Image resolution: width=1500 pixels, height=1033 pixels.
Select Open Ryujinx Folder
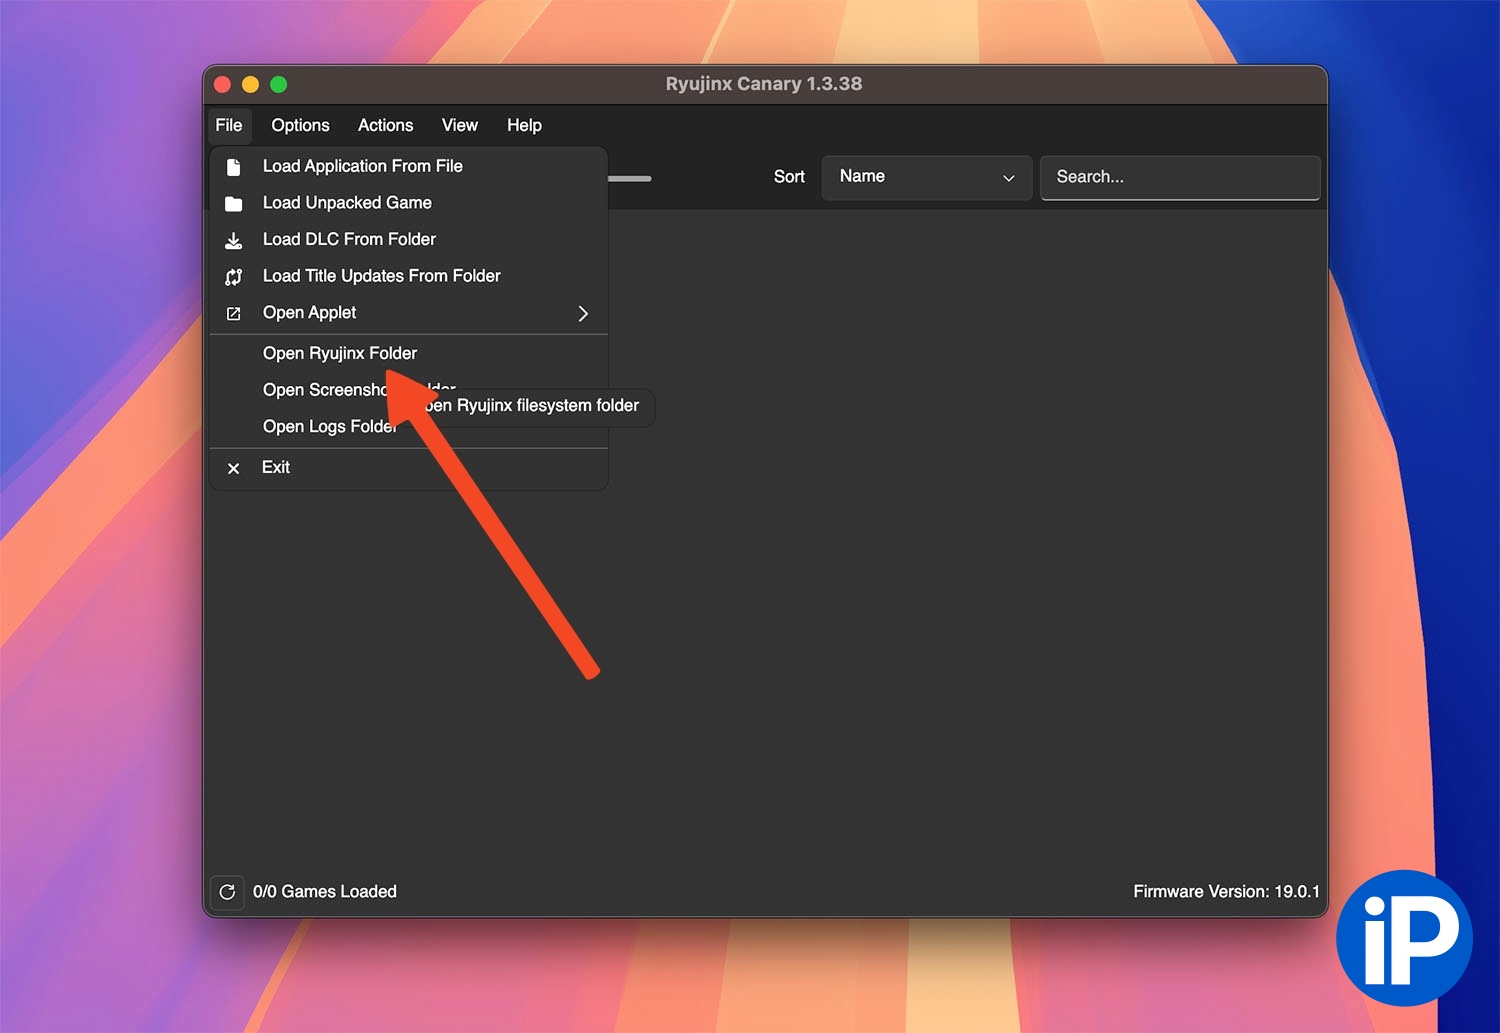click(409, 353)
